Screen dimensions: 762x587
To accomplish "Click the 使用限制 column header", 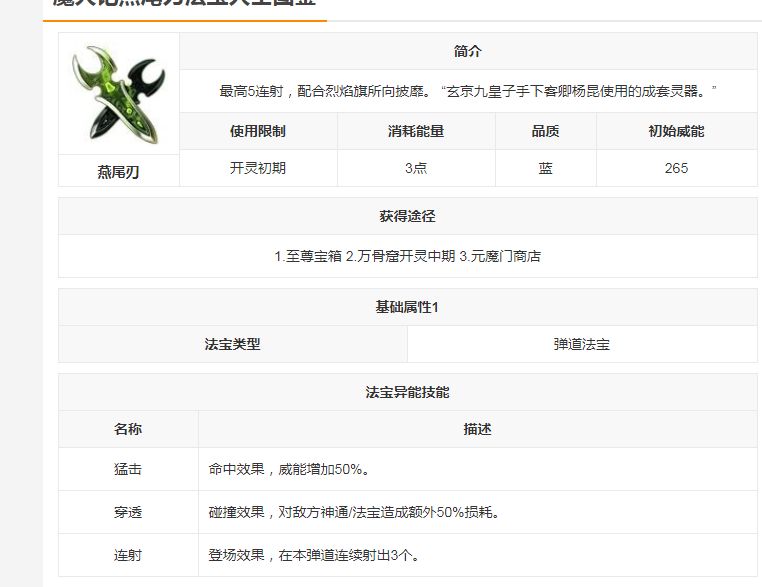I will [x=258, y=131].
